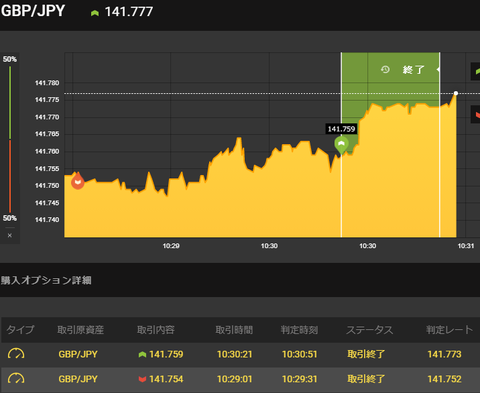480x393 pixels.
Task: Click the gauge icon in the 10:30:21 trade row
Action: coord(16,354)
